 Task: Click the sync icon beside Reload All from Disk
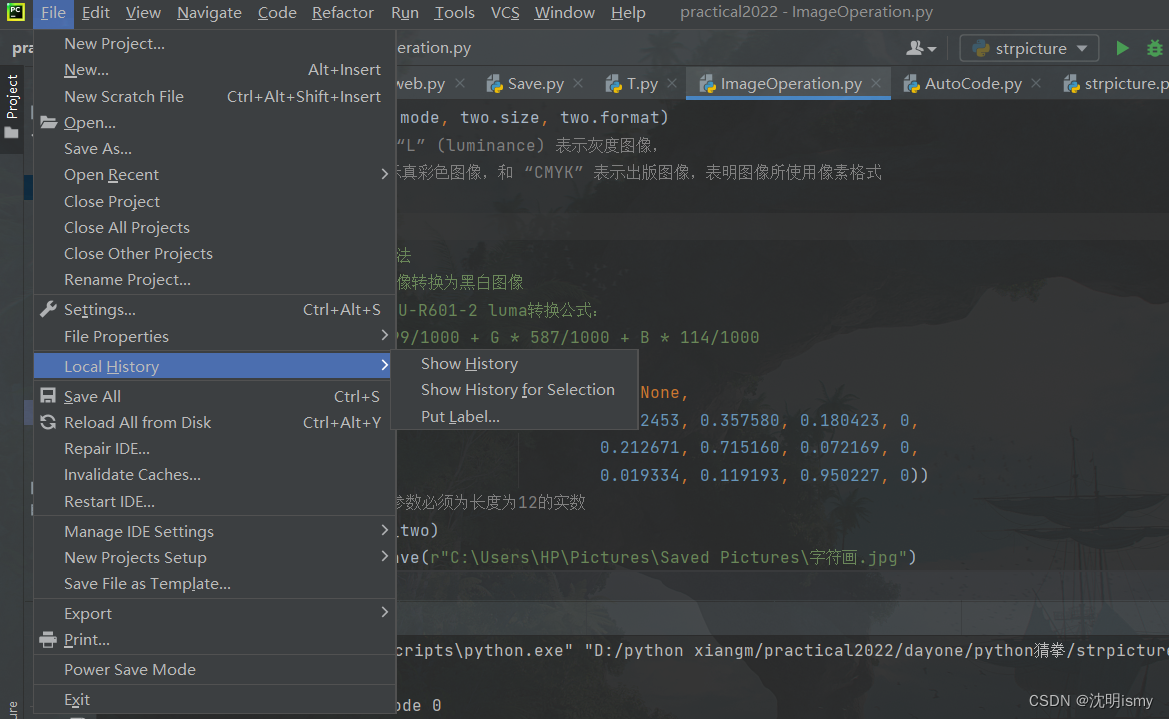coord(47,422)
